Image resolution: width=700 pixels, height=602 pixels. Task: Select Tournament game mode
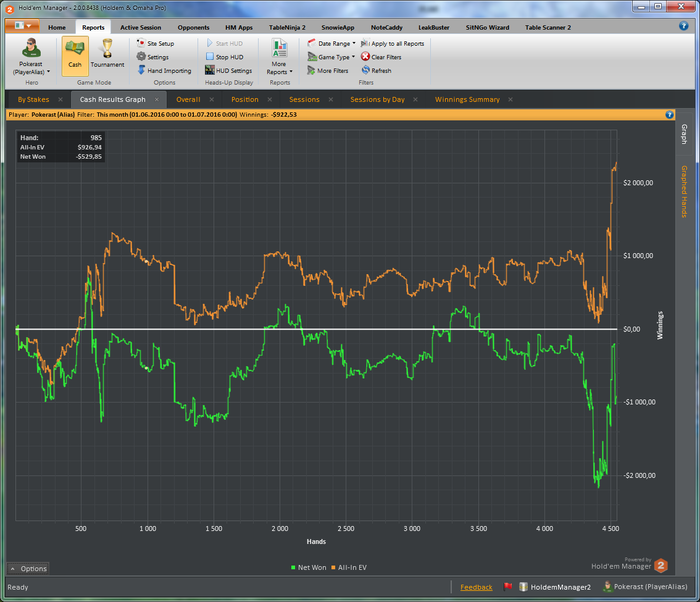click(x=107, y=54)
